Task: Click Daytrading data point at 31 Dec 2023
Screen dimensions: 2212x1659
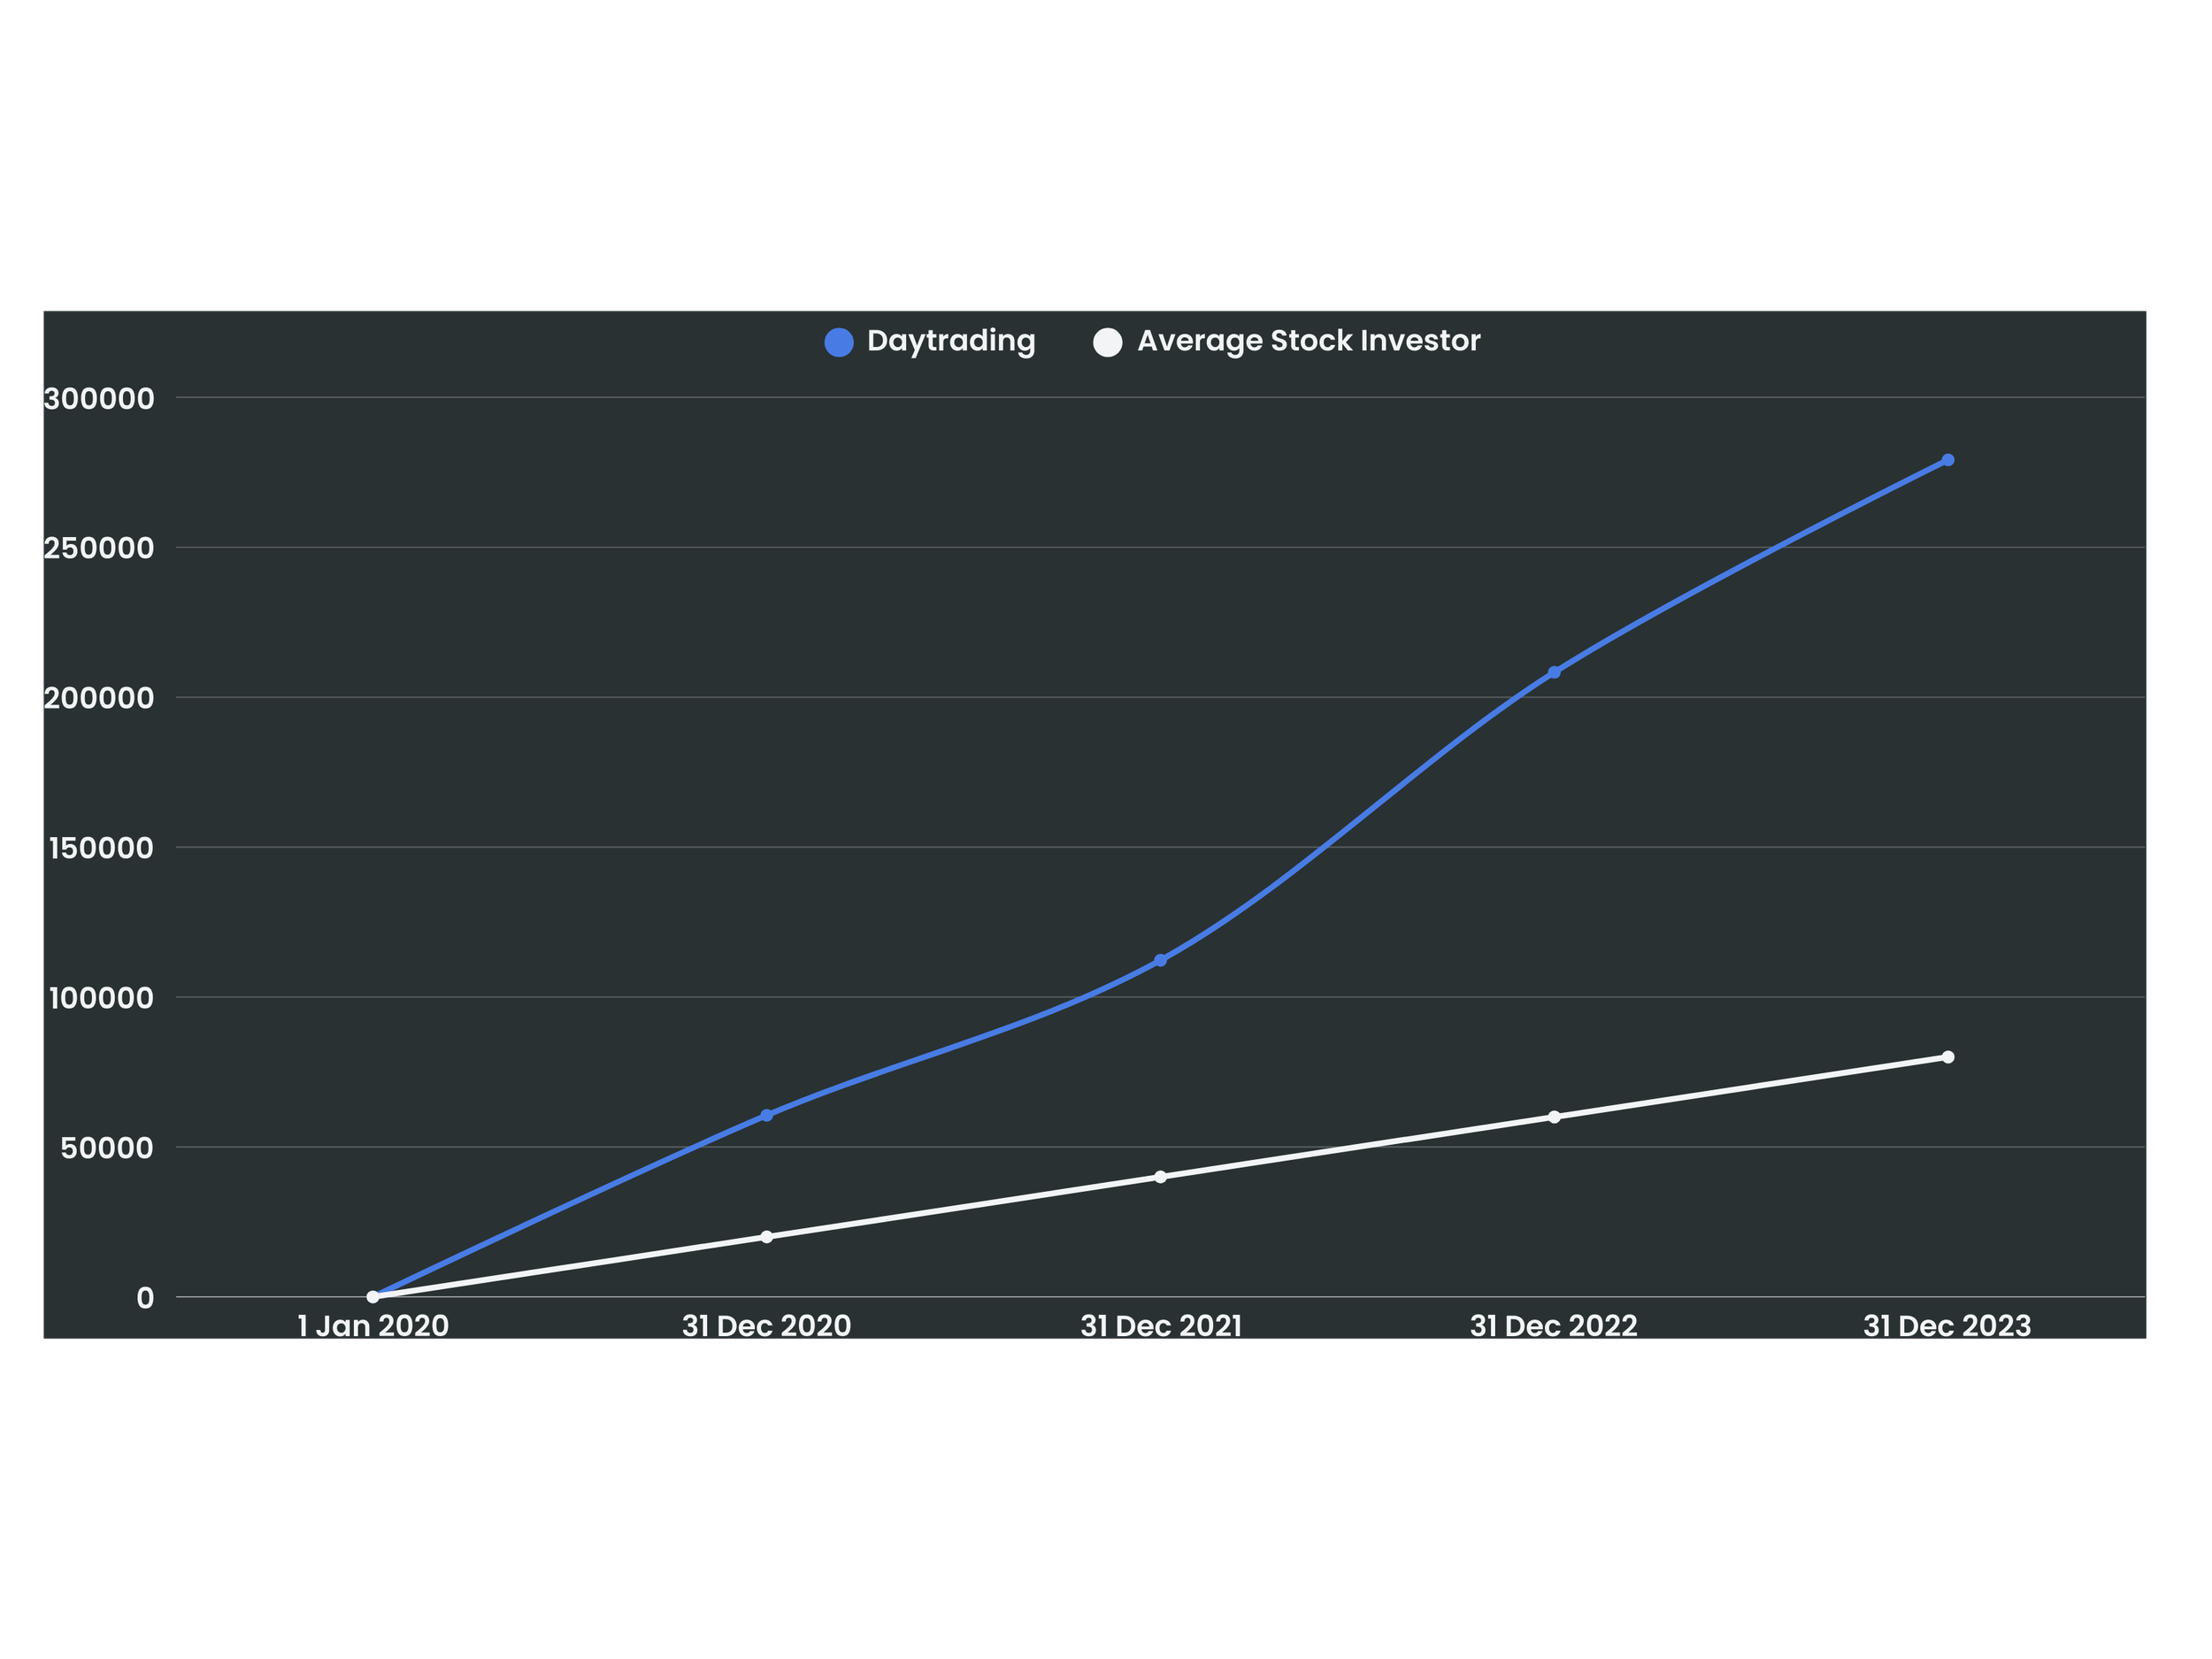Action: tap(1948, 460)
